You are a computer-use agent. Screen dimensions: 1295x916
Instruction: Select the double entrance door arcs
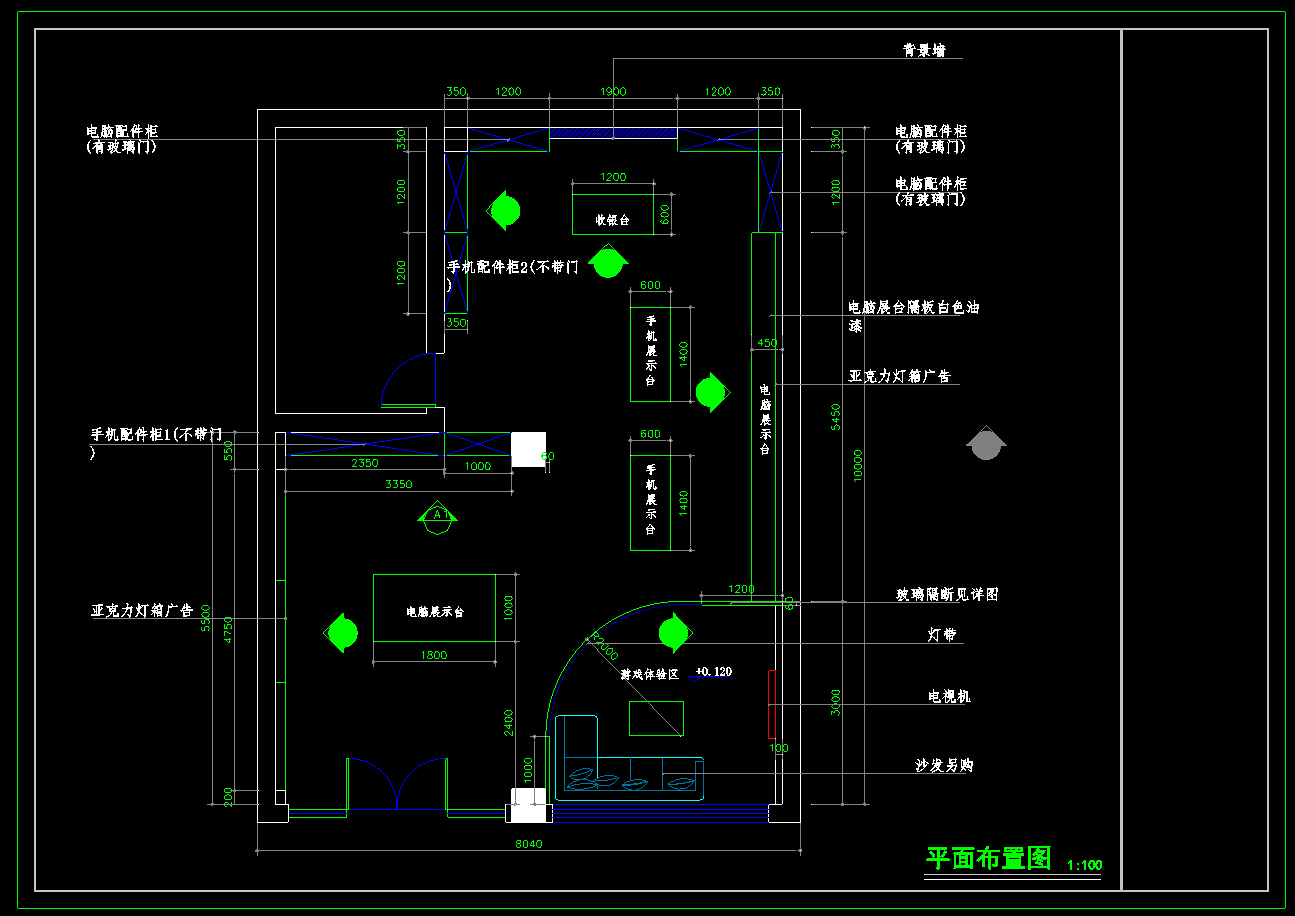pyautogui.click(x=396, y=783)
